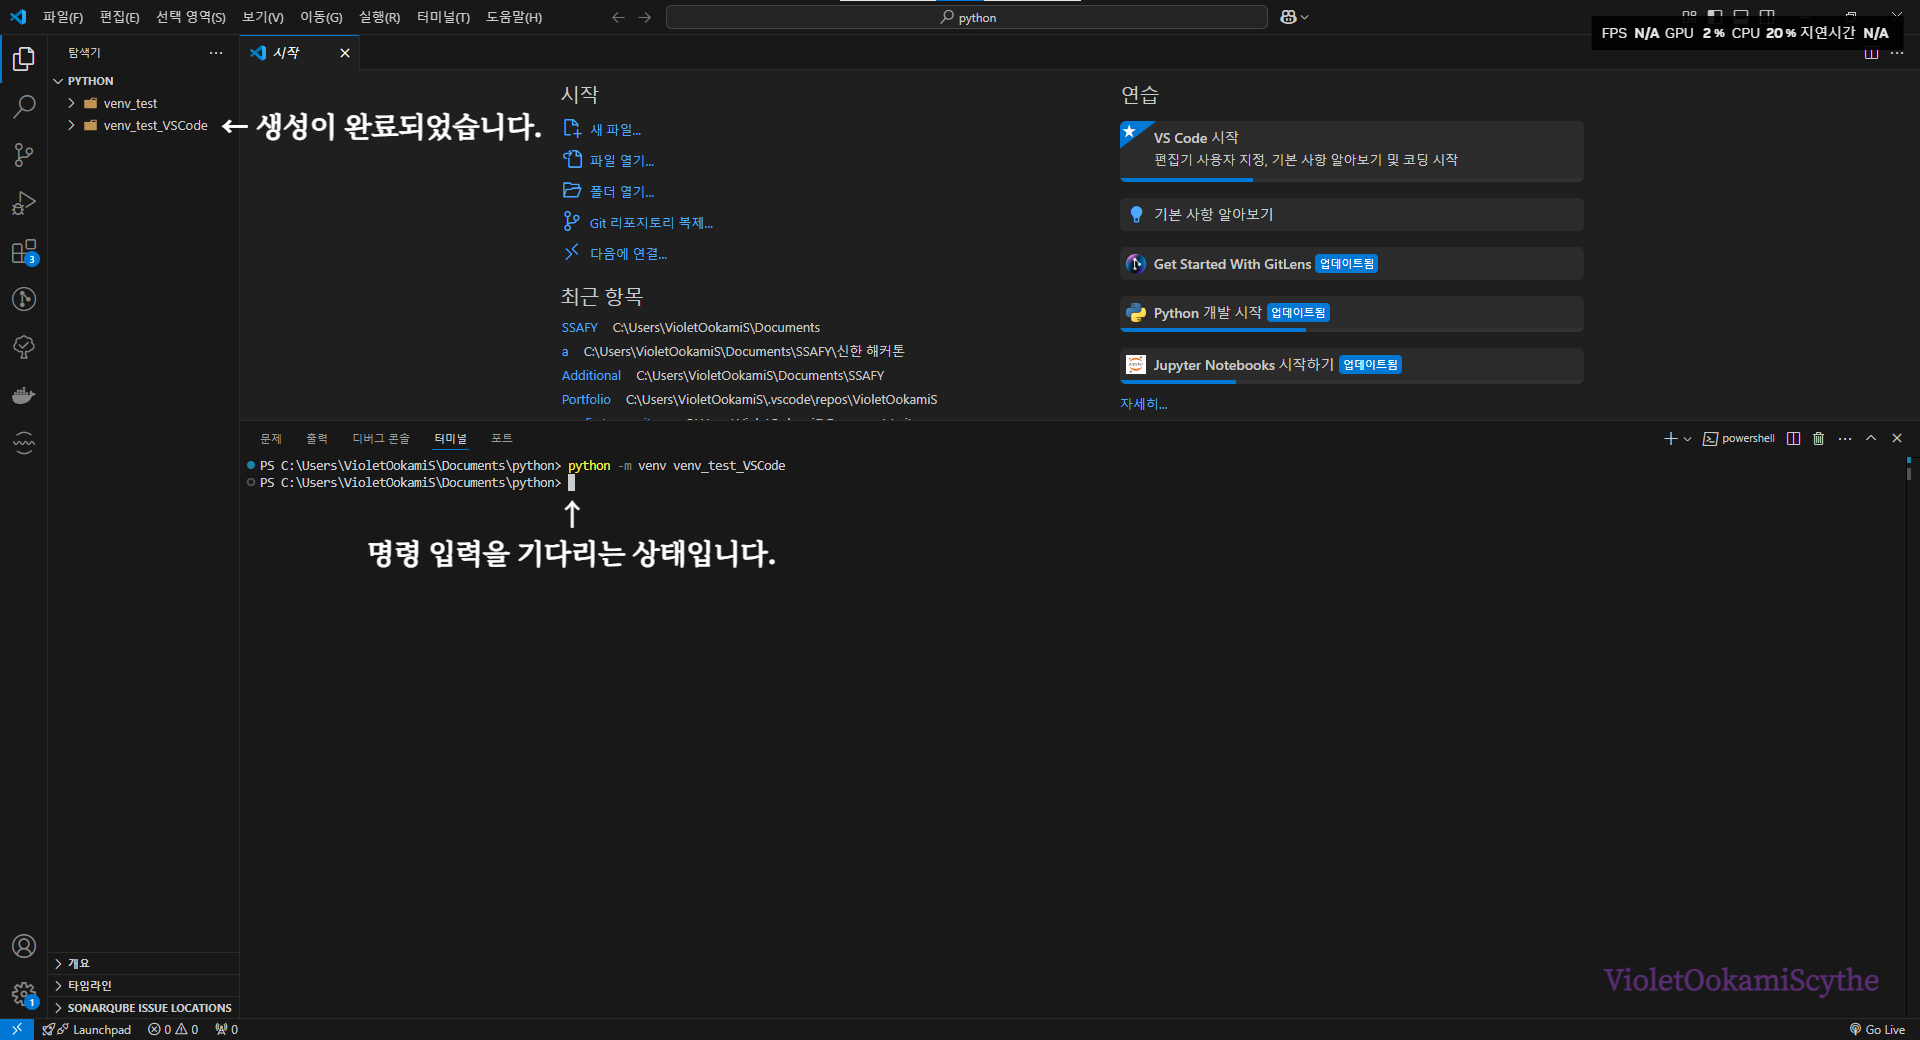This screenshot has width=1920, height=1040.
Task: Open Source Control view icon
Action: (x=24, y=155)
